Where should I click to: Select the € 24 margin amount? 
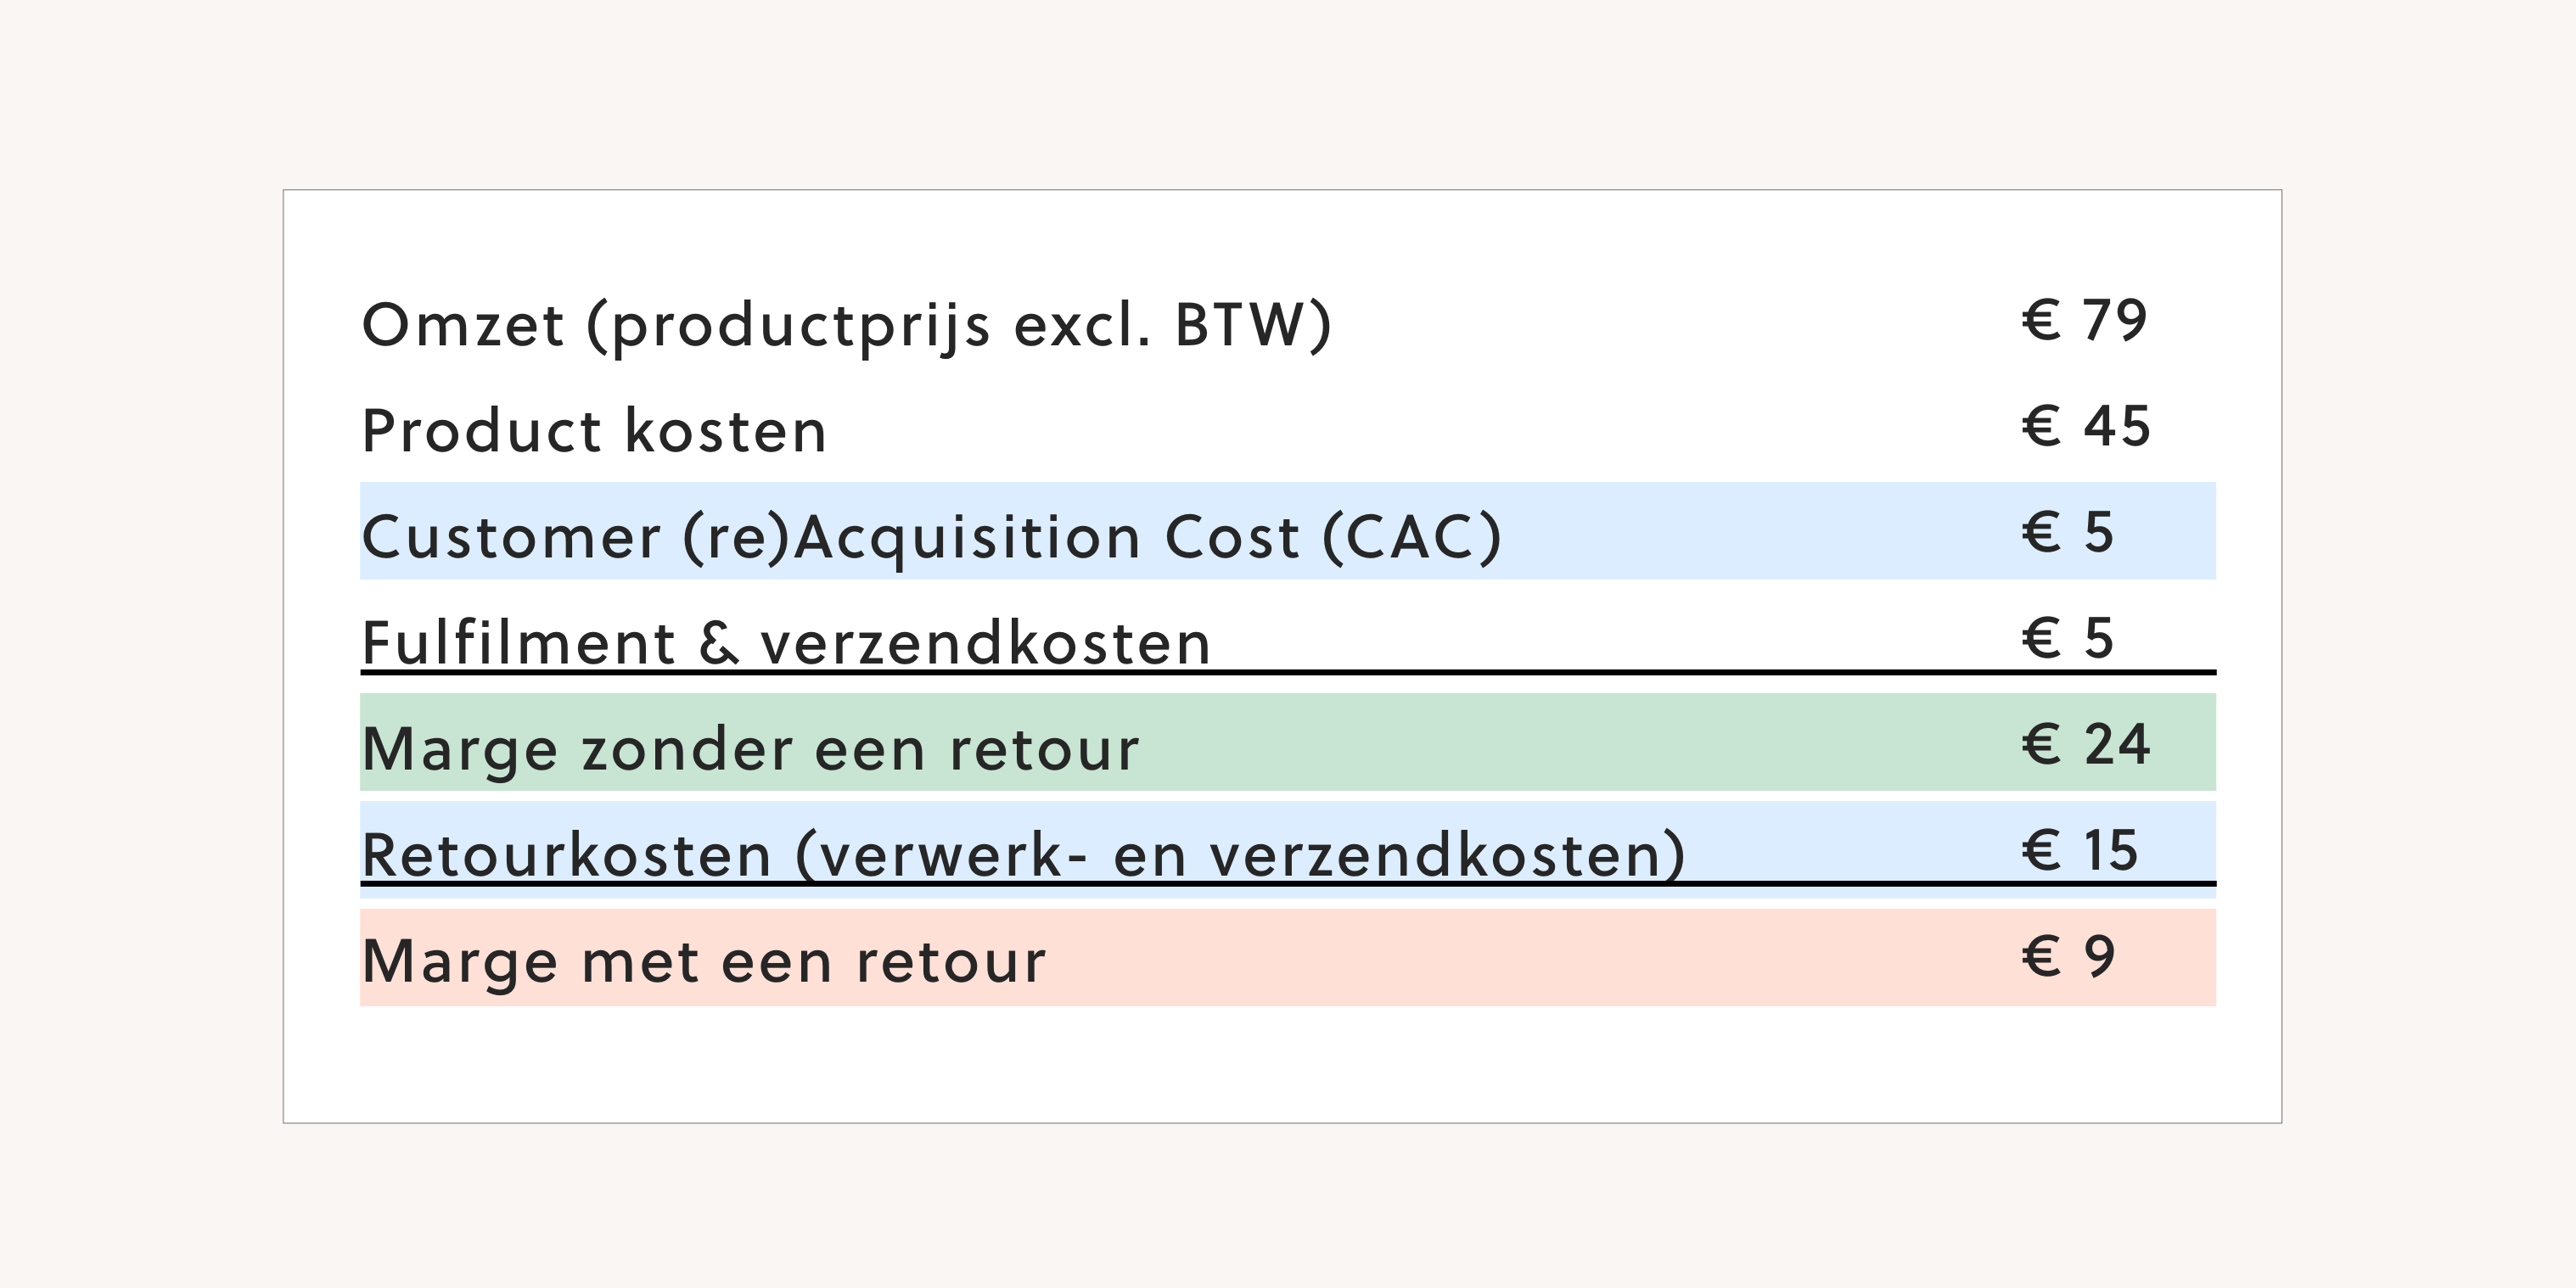[2086, 745]
